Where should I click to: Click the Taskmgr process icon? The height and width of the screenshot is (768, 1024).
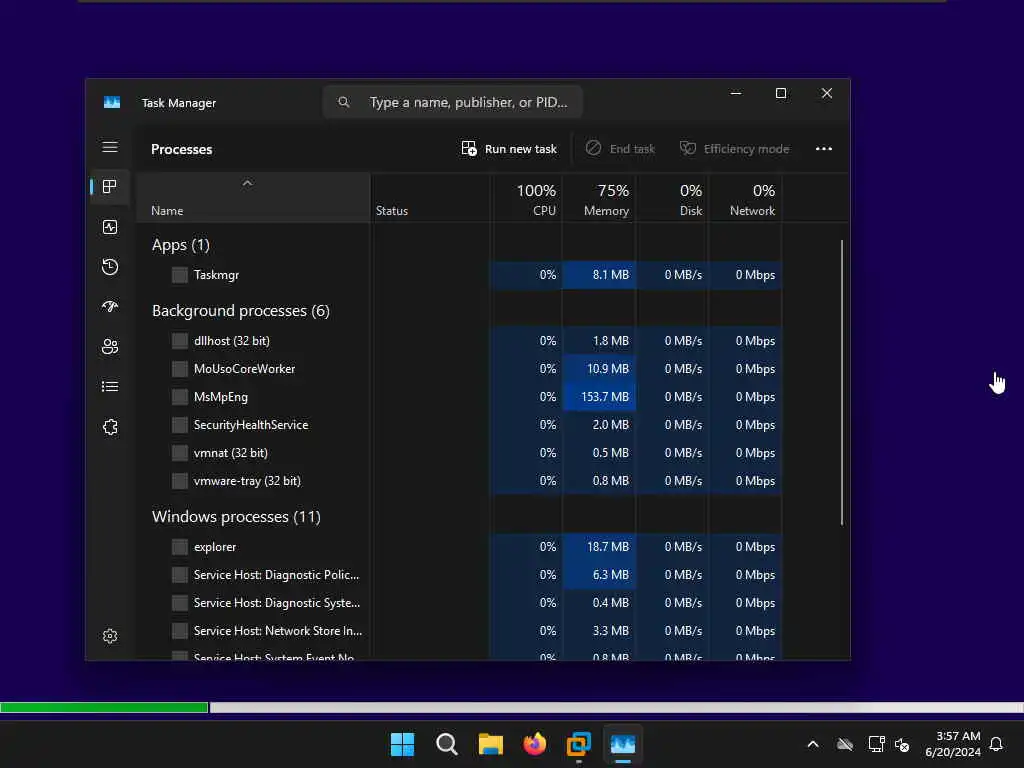click(x=180, y=275)
